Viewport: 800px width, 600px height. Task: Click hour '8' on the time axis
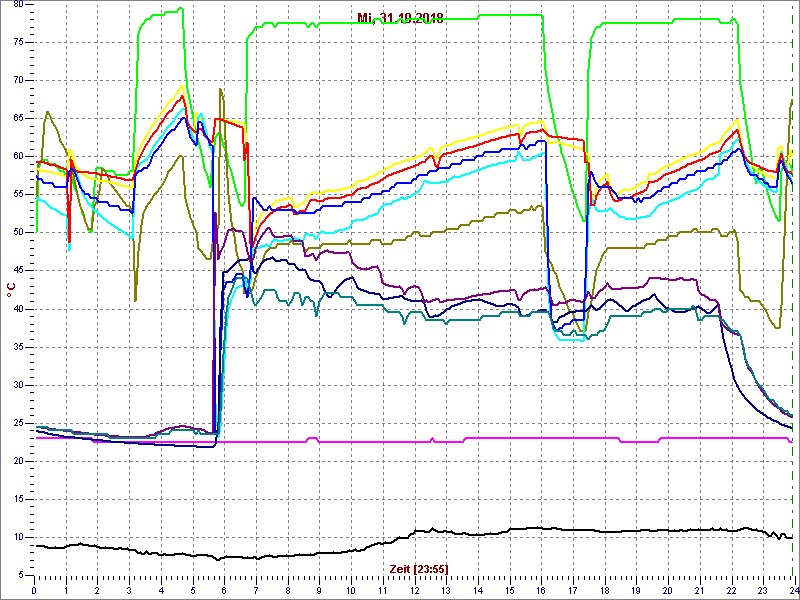[288, 590]
